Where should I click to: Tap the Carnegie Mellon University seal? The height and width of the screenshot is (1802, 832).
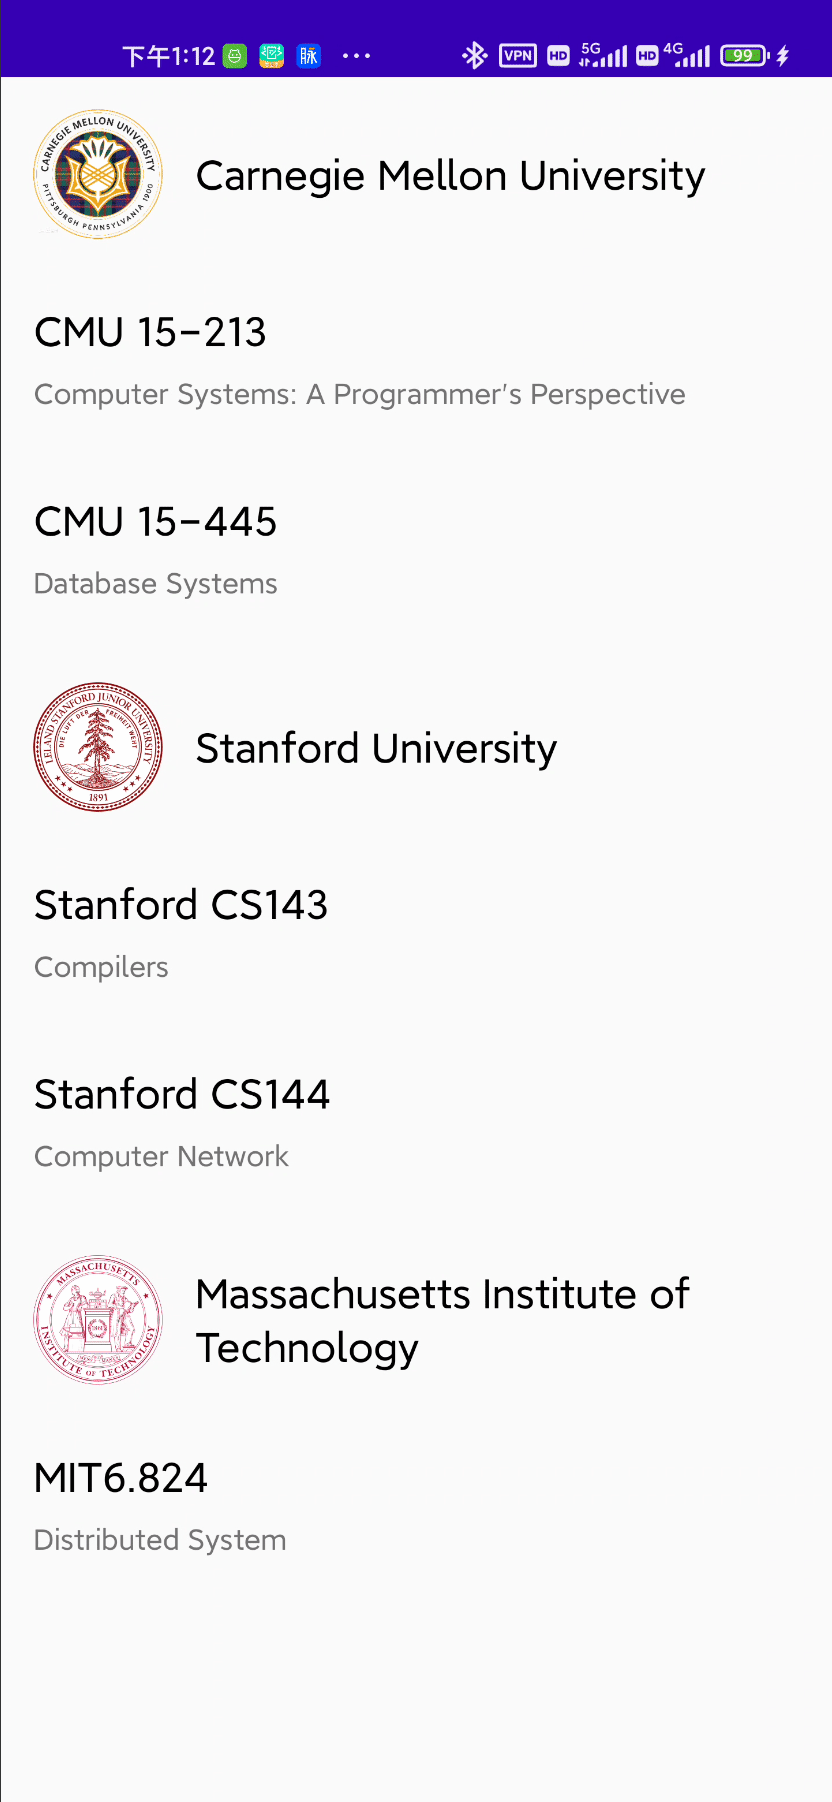pos(98,174)
